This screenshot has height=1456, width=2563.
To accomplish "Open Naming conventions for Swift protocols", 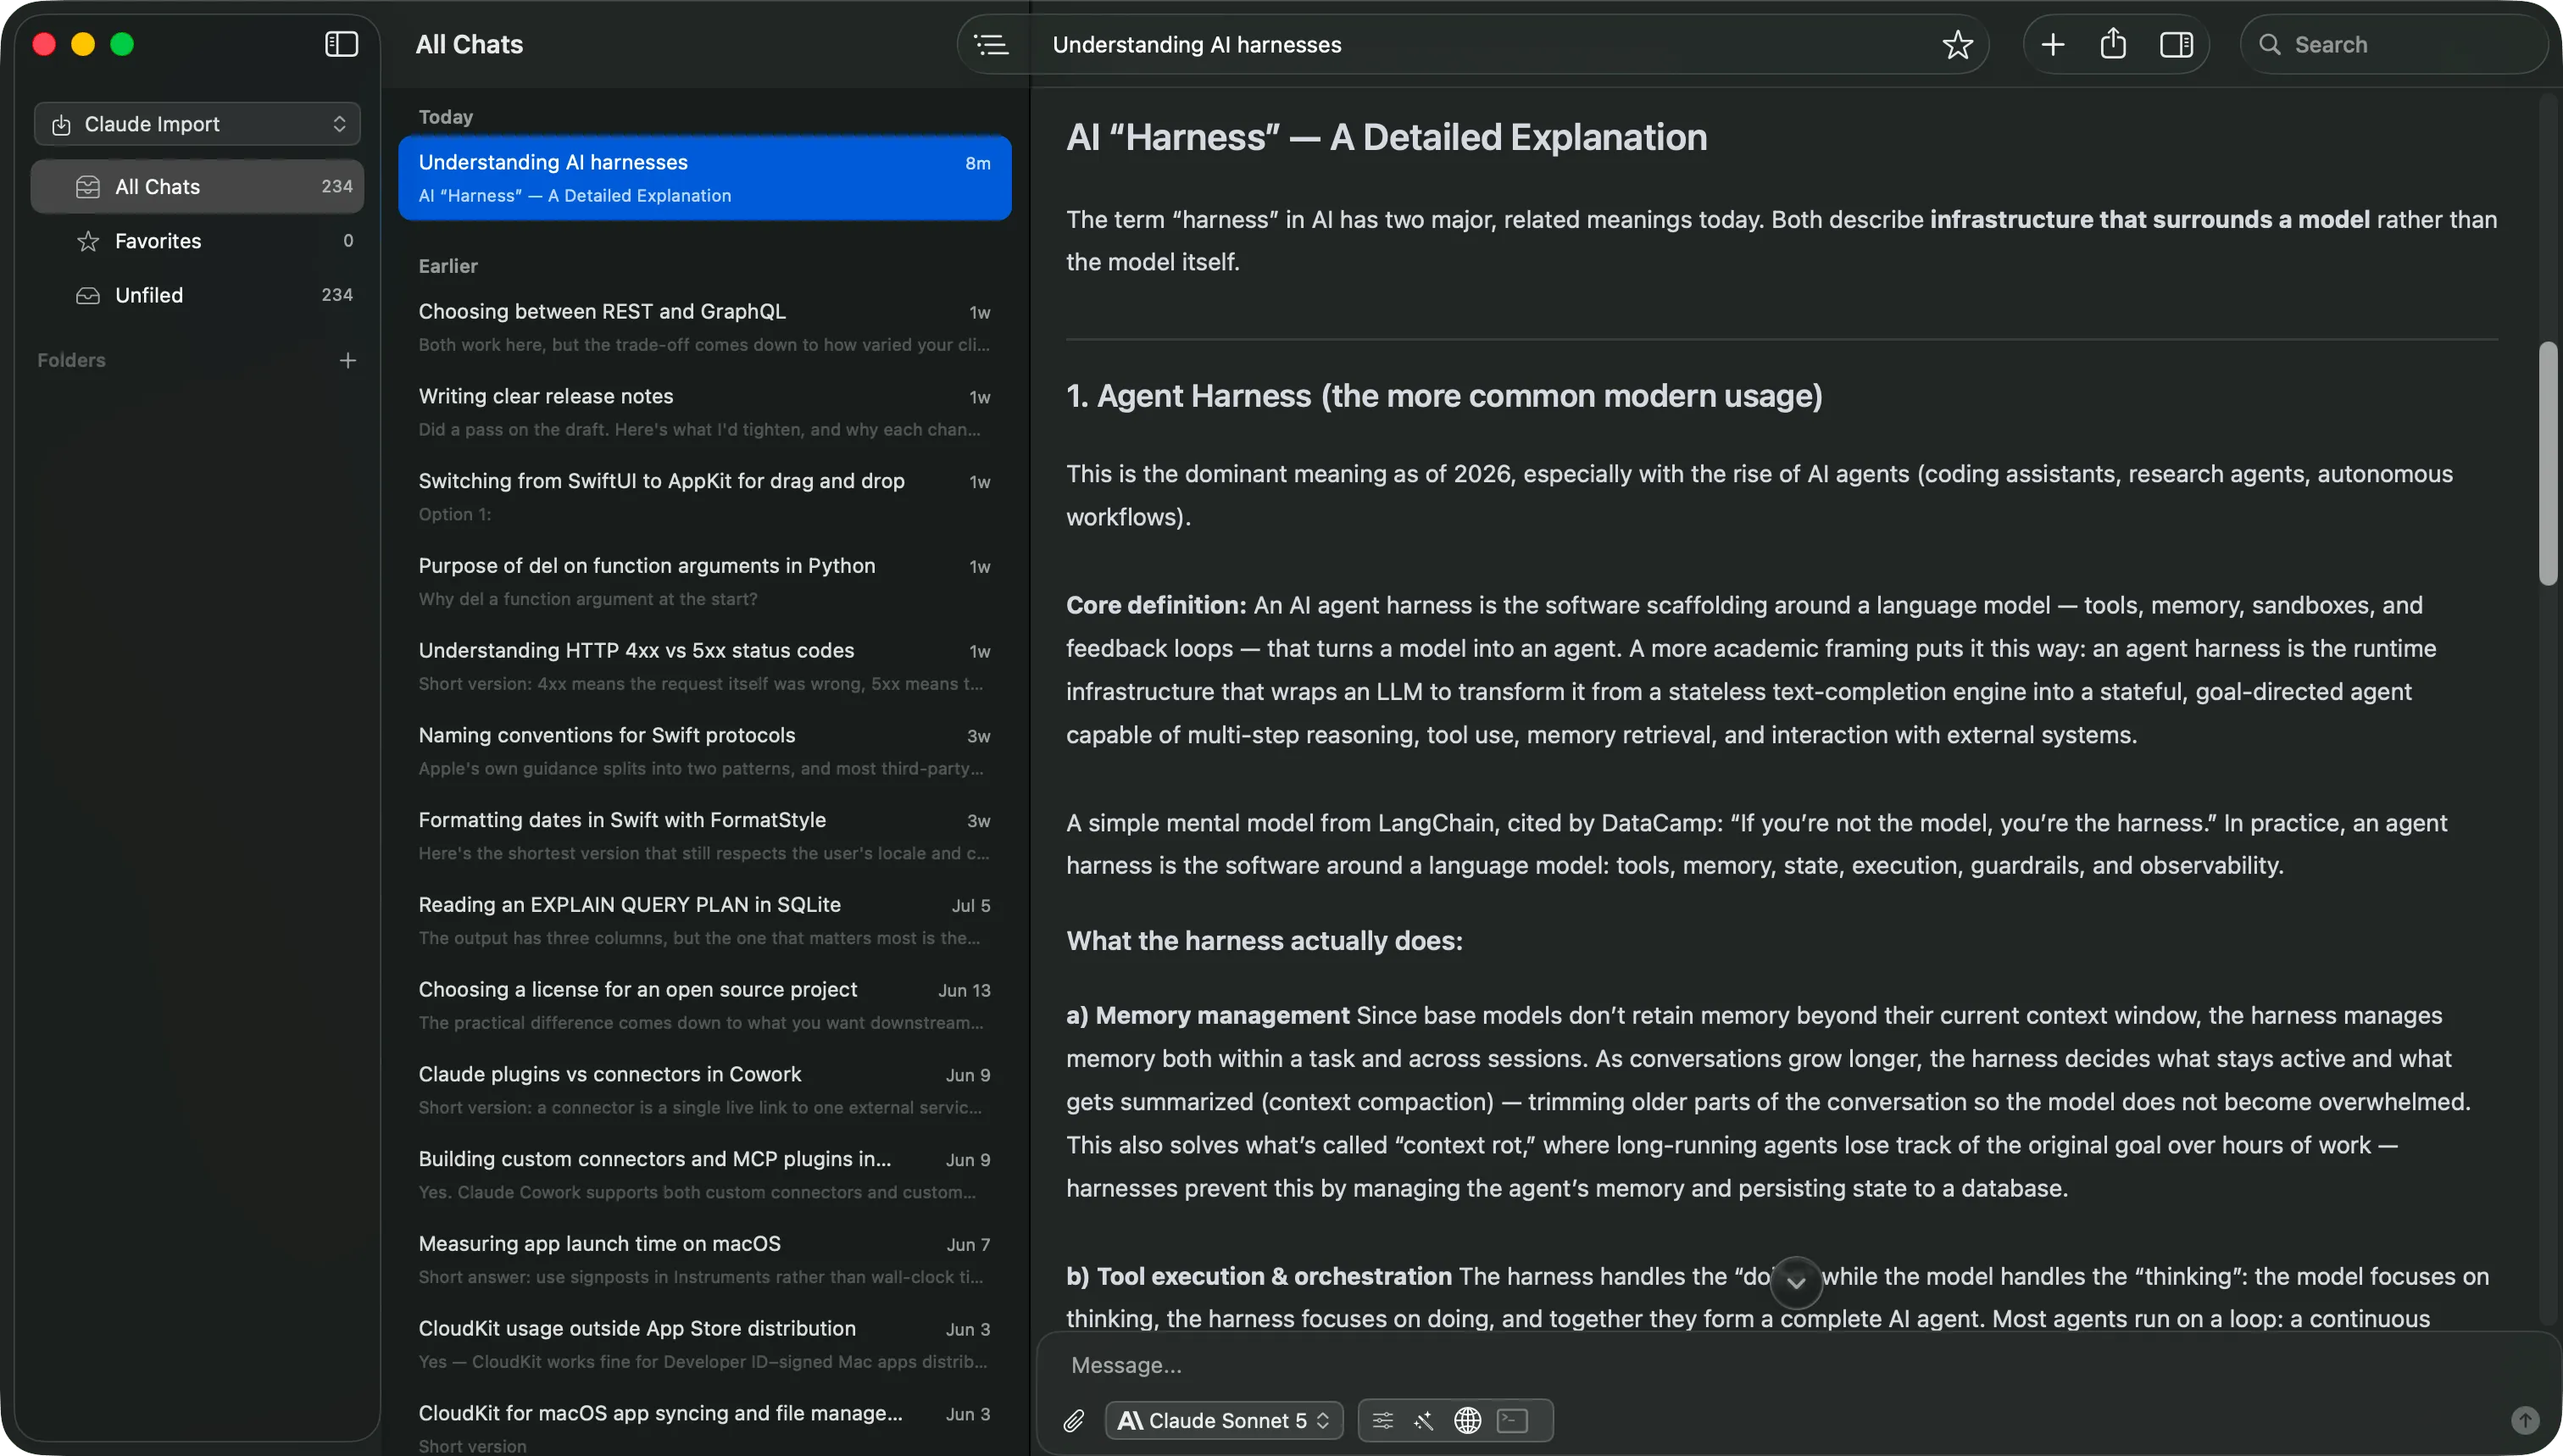I will coord(704,751).
